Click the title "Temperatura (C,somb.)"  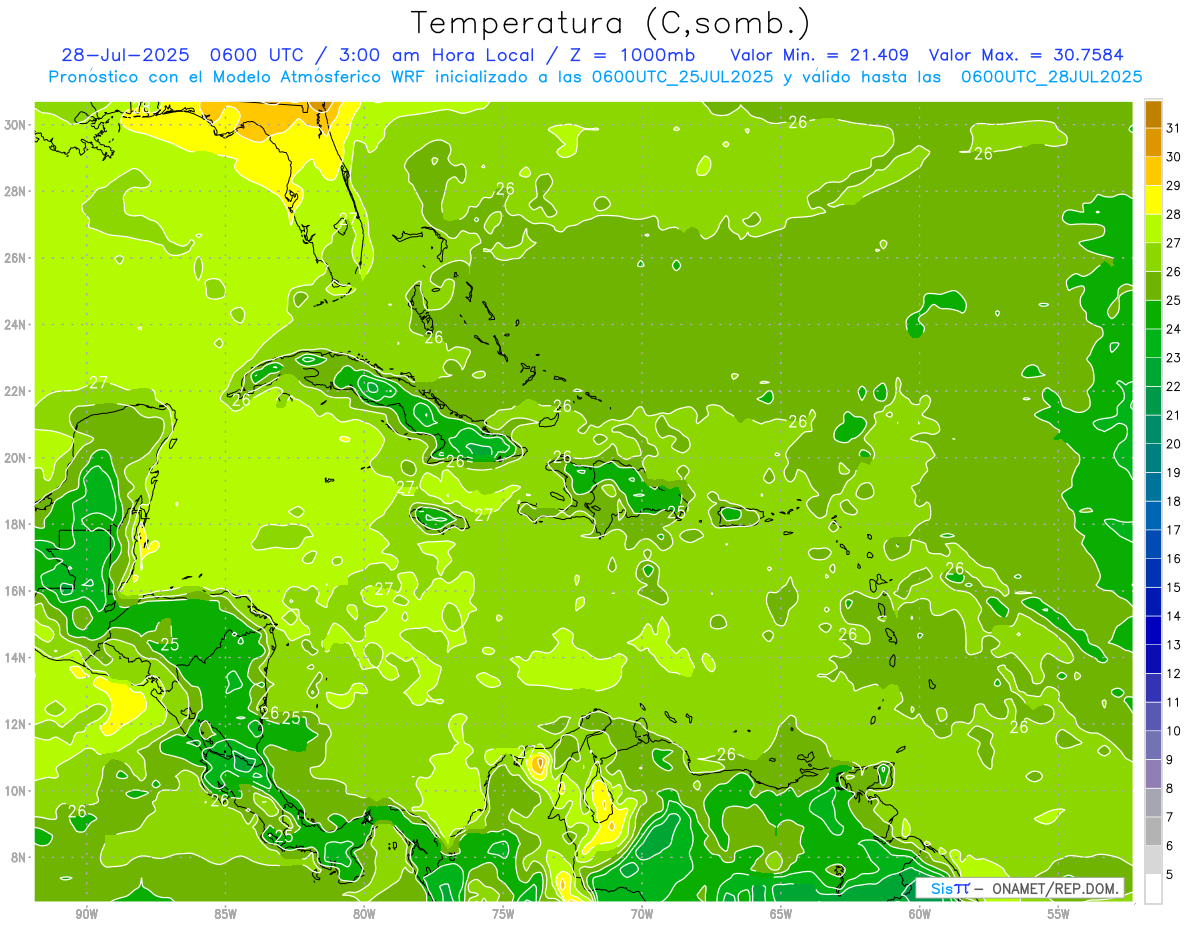tap(611, 23)
